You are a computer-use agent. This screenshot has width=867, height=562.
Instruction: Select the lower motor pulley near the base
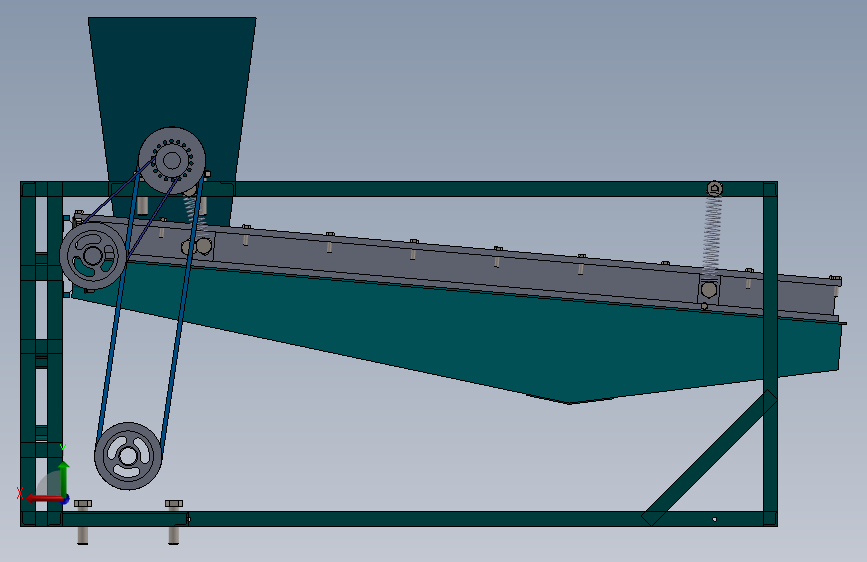click(x=128, y=456)
